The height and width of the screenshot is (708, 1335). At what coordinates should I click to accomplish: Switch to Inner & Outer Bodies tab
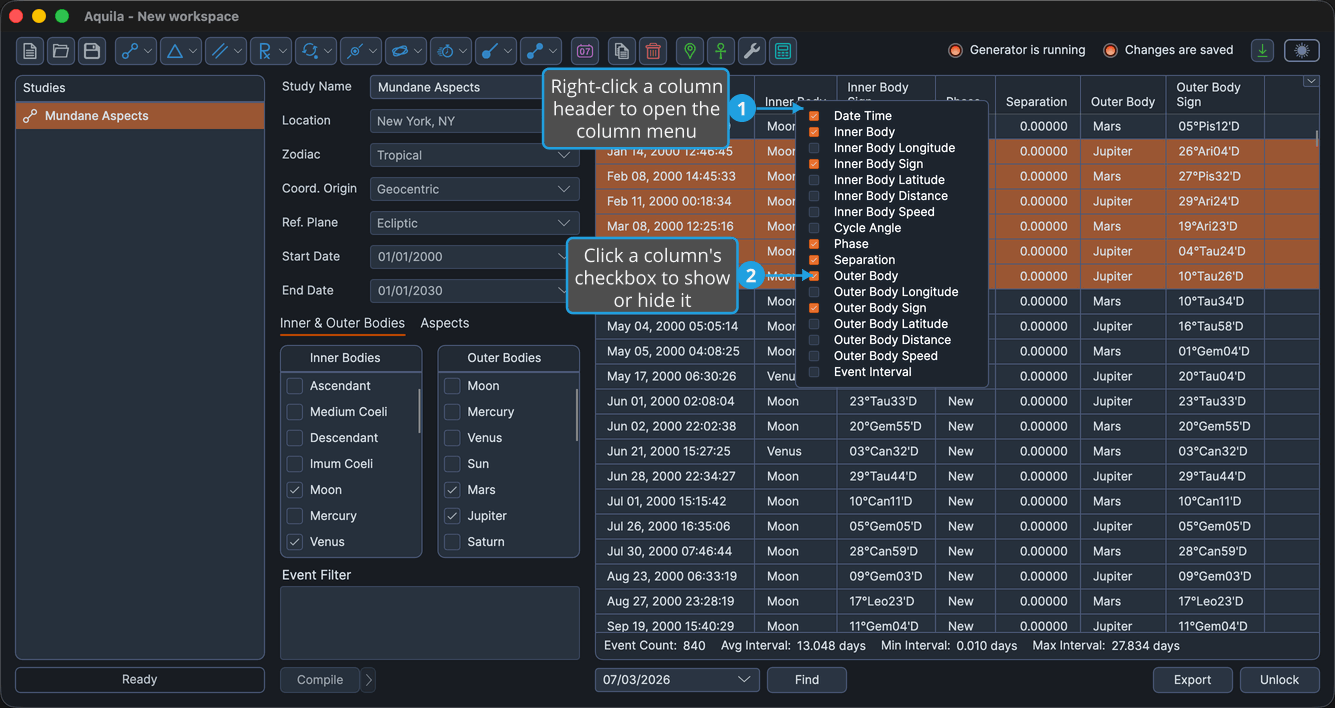click(342, 323)
